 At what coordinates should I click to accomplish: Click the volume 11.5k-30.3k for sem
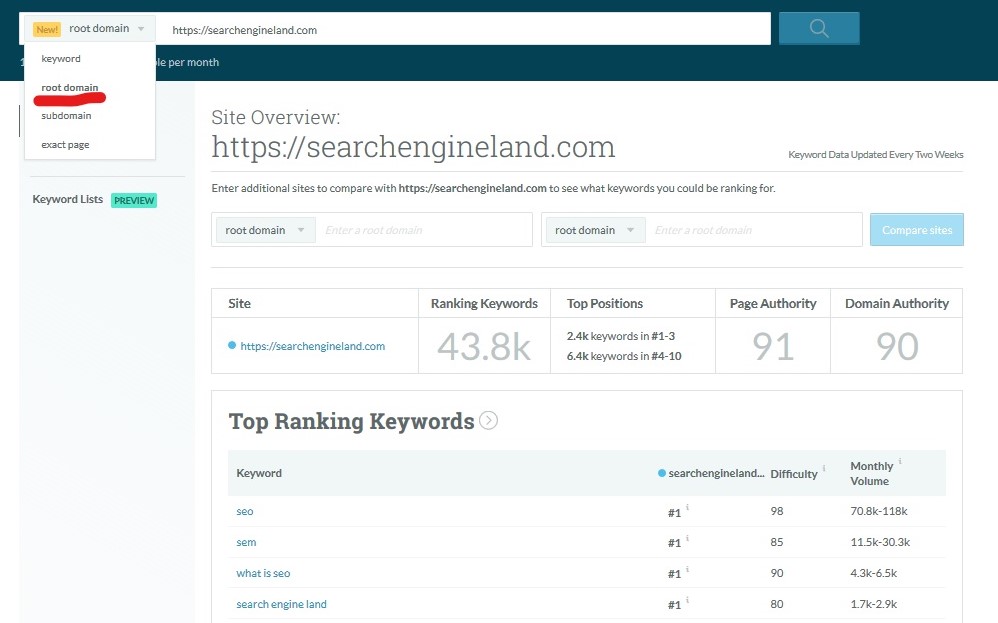coord(880,542)
